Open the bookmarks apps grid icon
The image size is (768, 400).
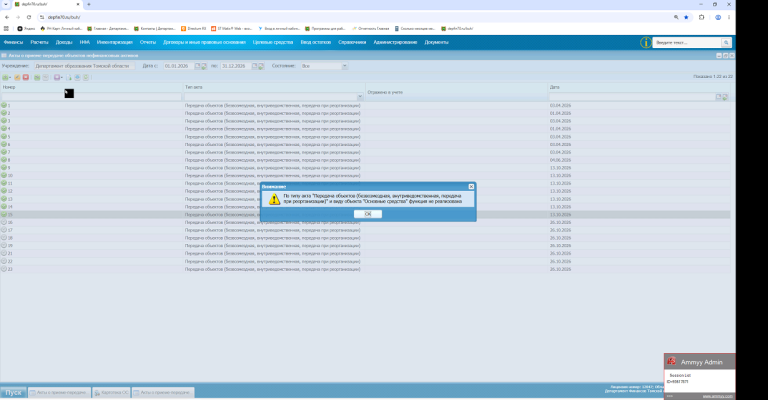6,28
